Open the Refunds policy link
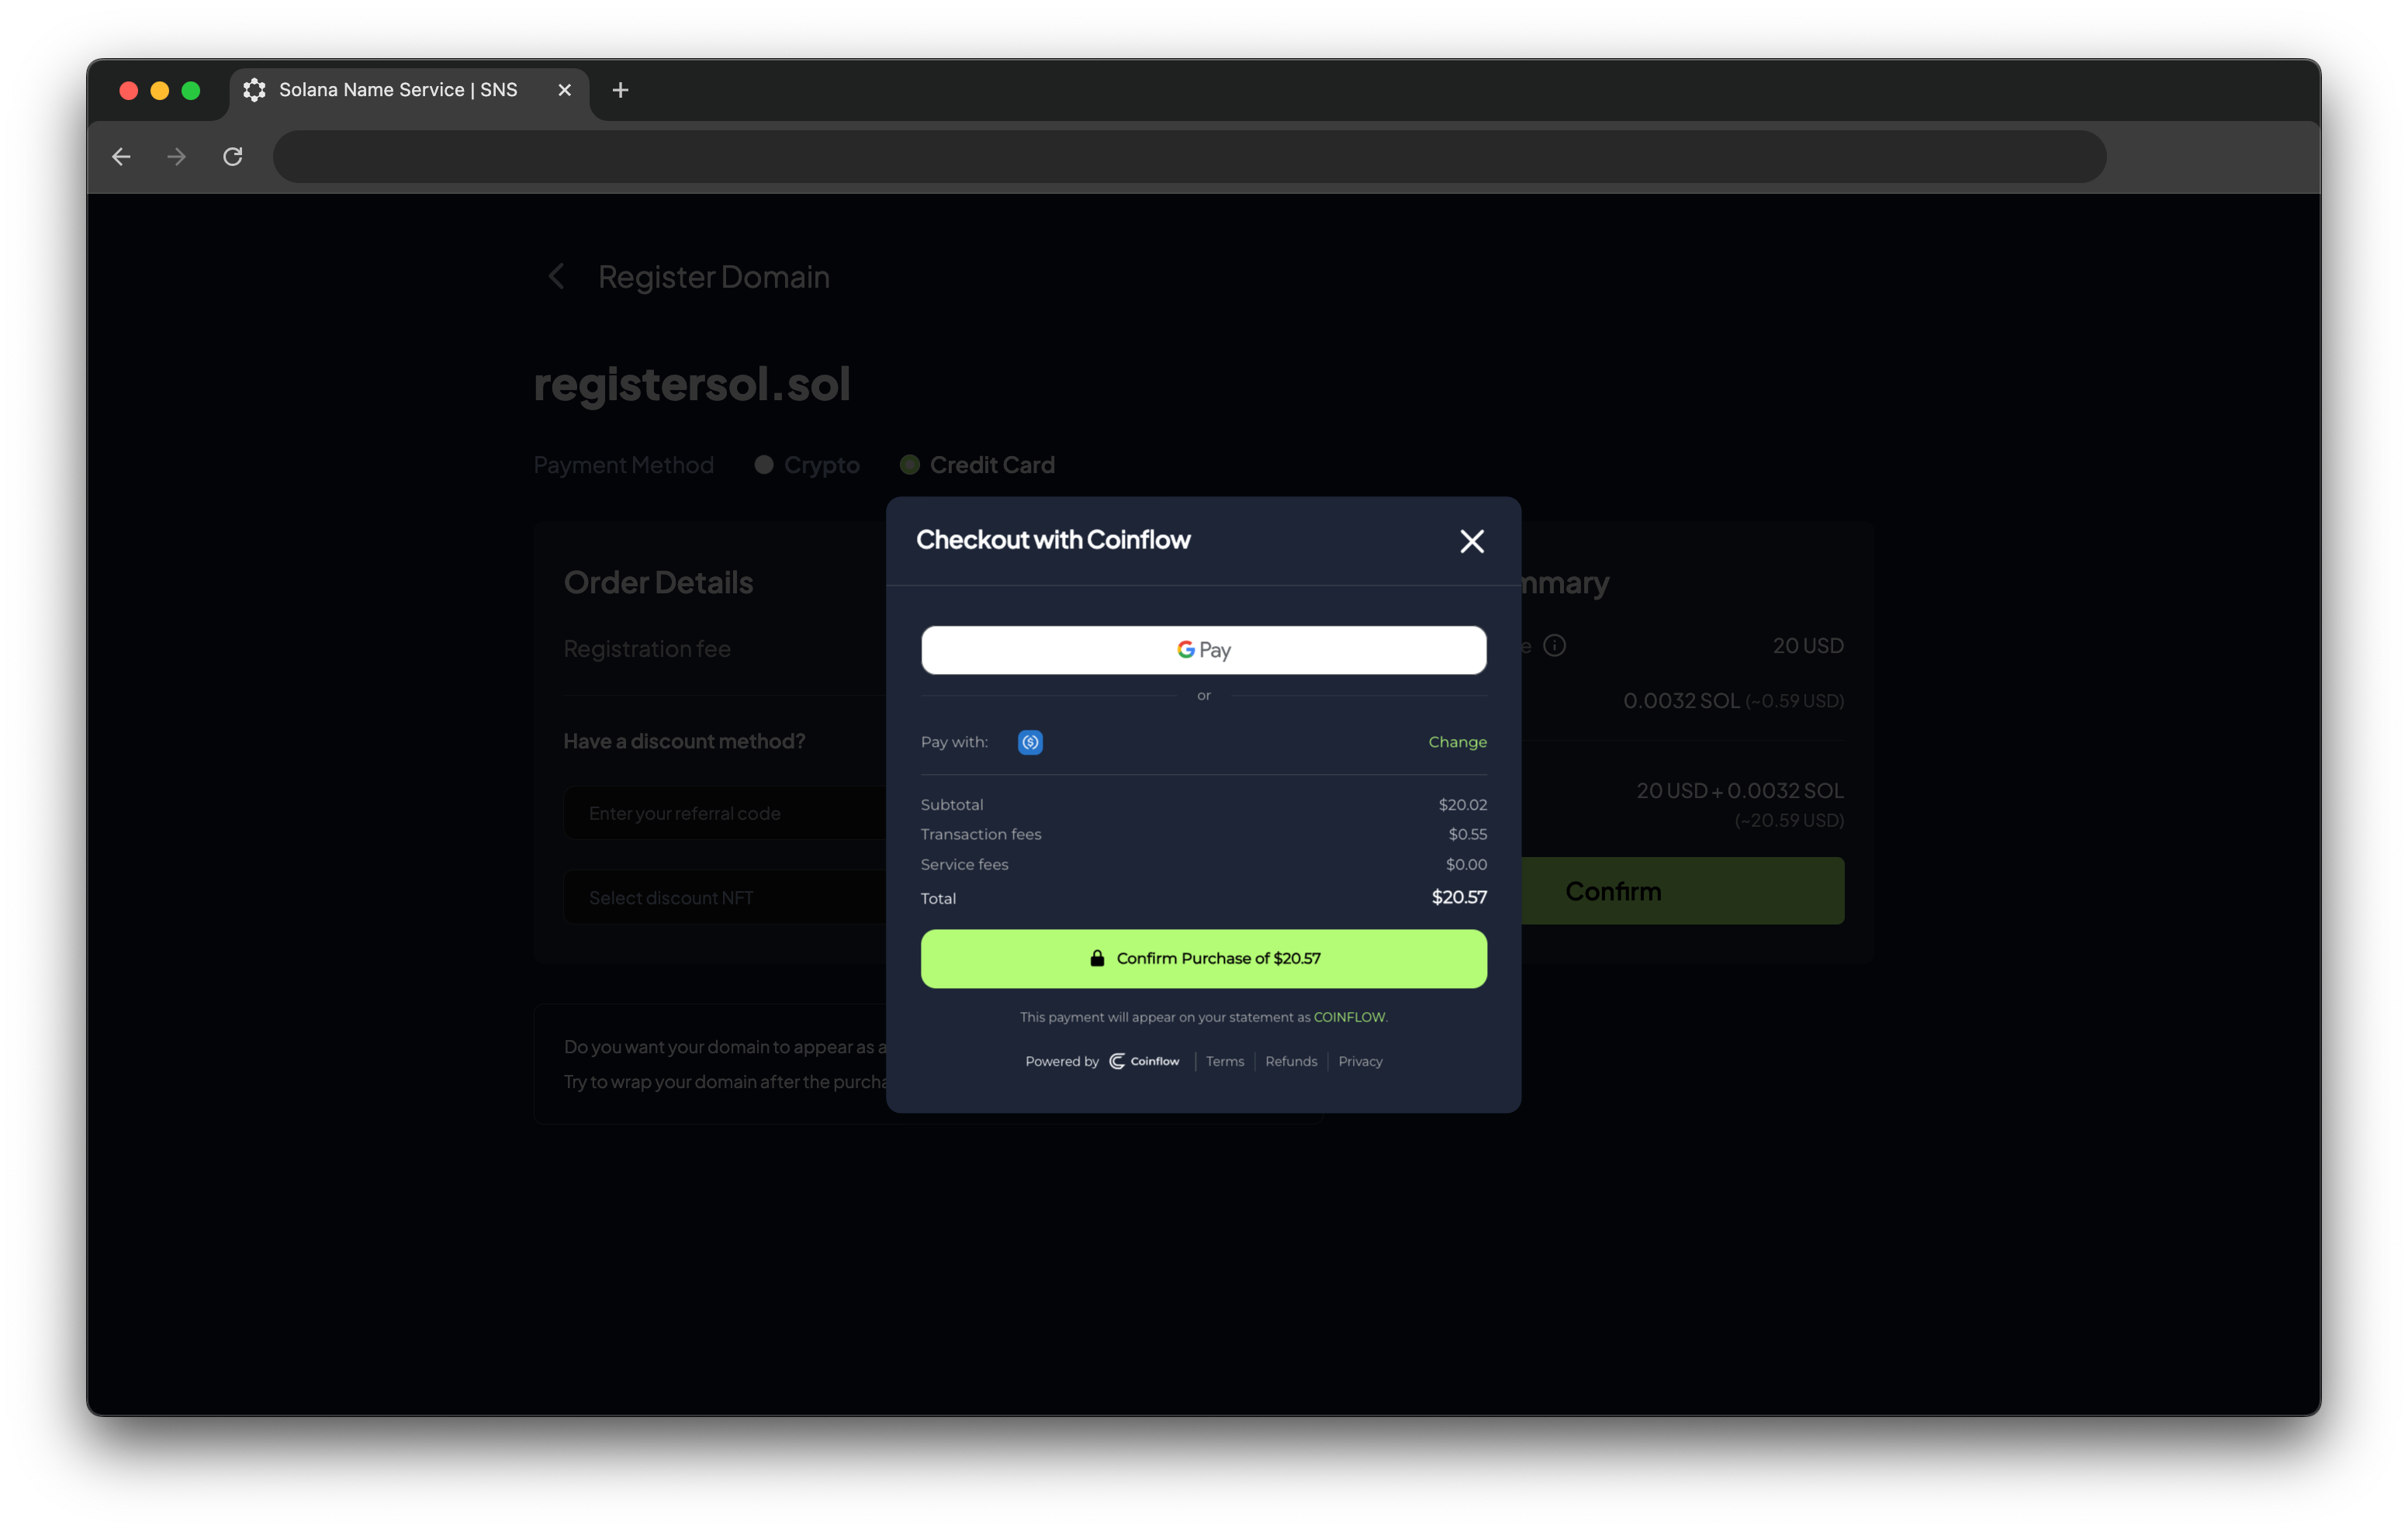Image resolution: width=2408 pixels, height=1531 pixels. click(1290, 1061)
